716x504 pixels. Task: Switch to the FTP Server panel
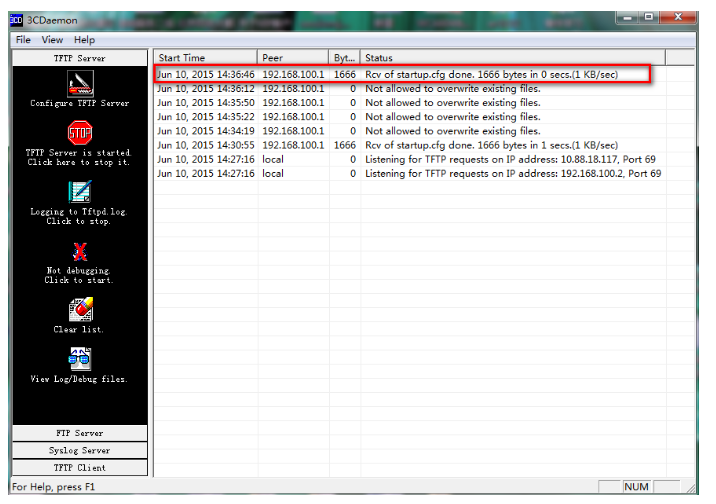[x=80, y=433]
